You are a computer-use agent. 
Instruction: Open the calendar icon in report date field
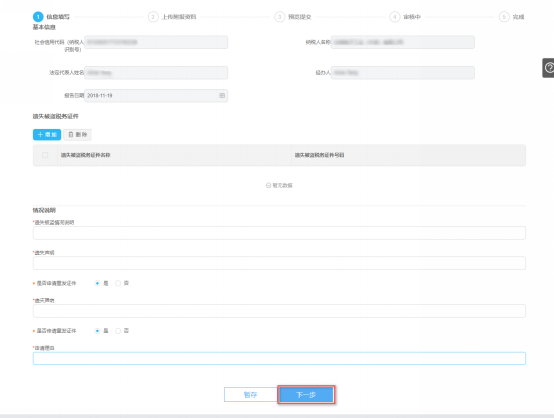click(222, 95)
